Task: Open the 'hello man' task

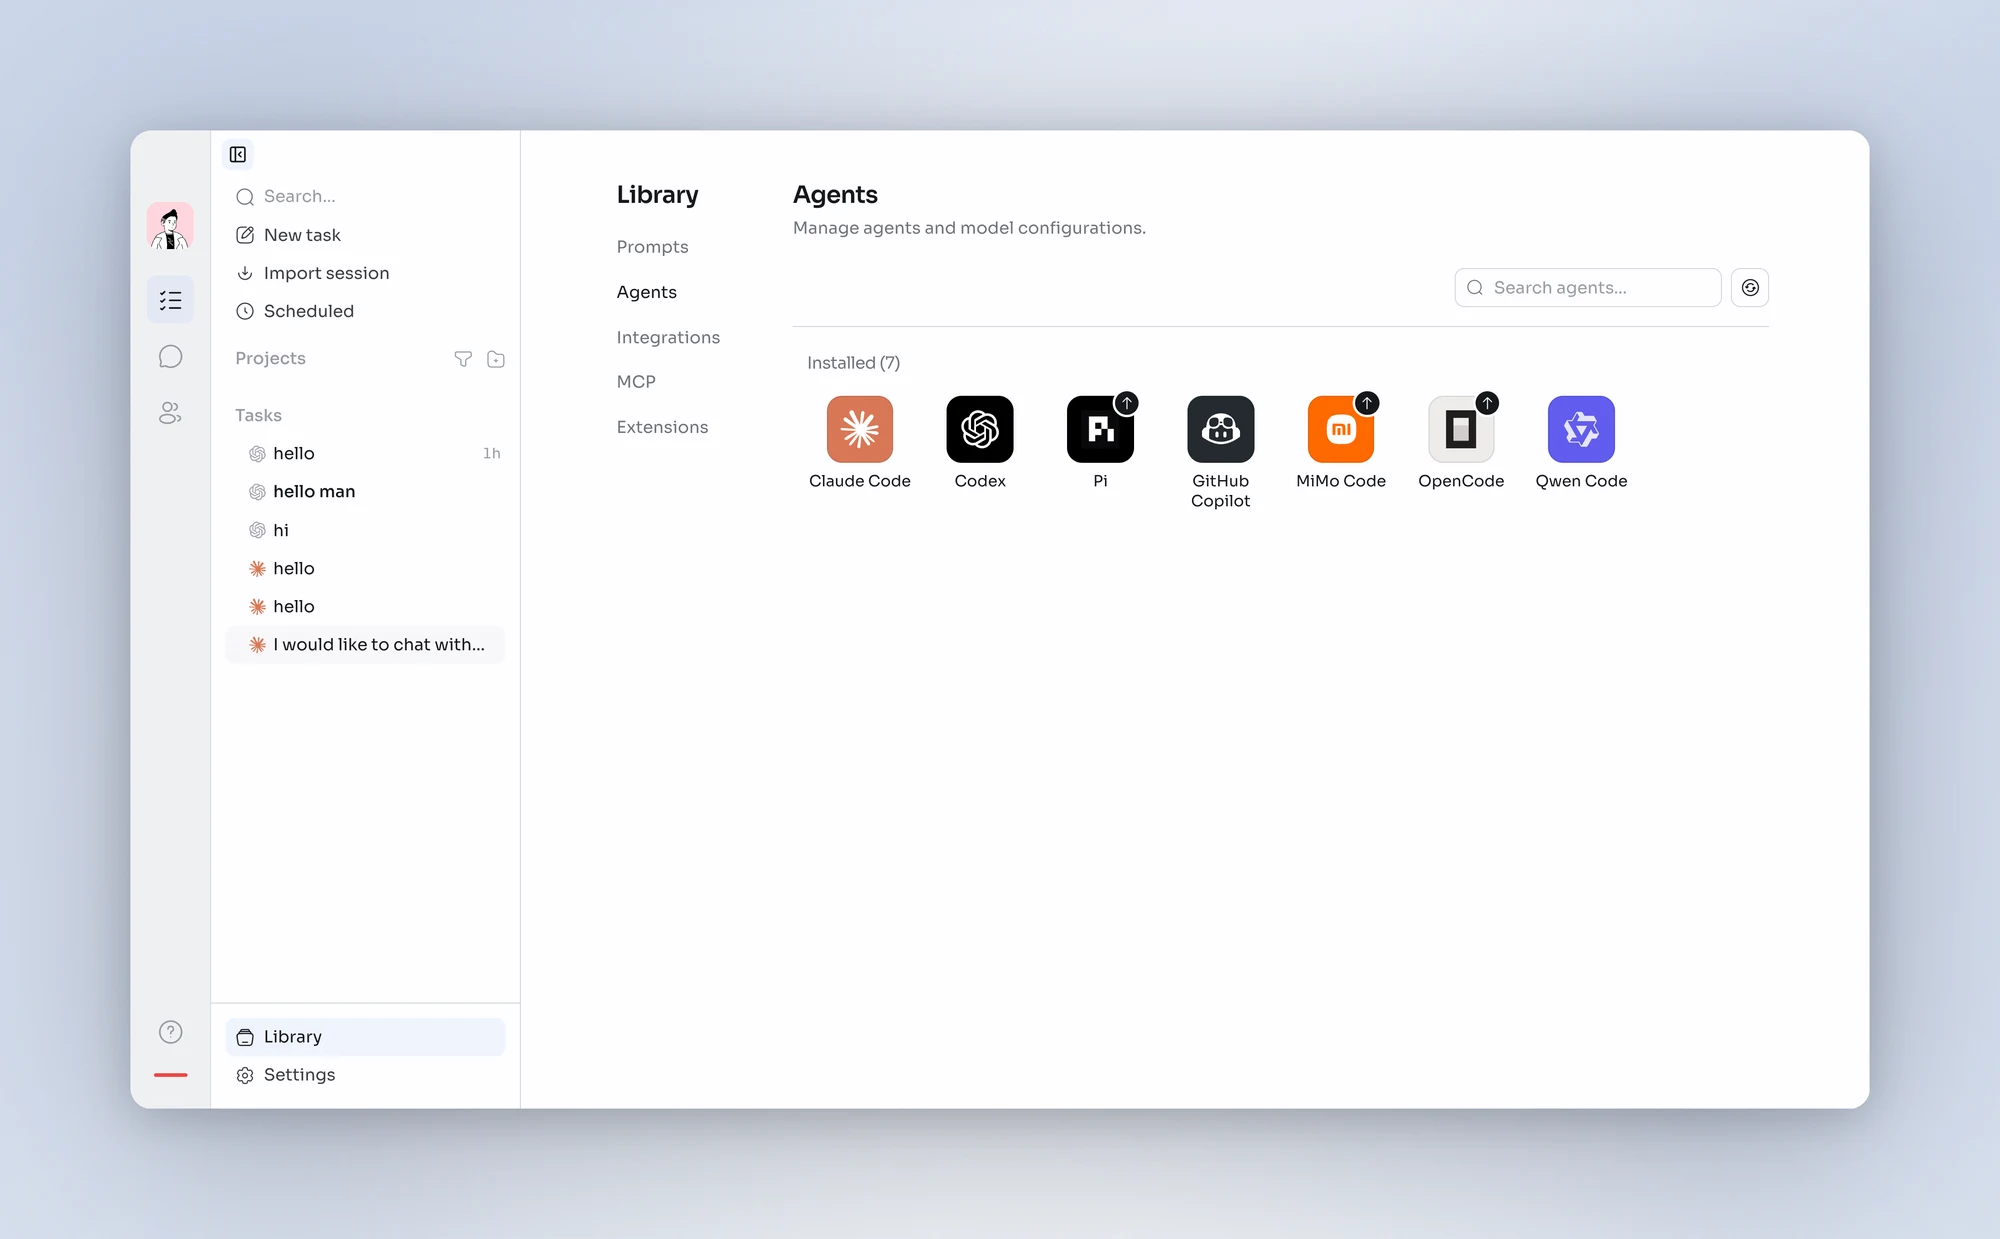Action: point(365,492)
